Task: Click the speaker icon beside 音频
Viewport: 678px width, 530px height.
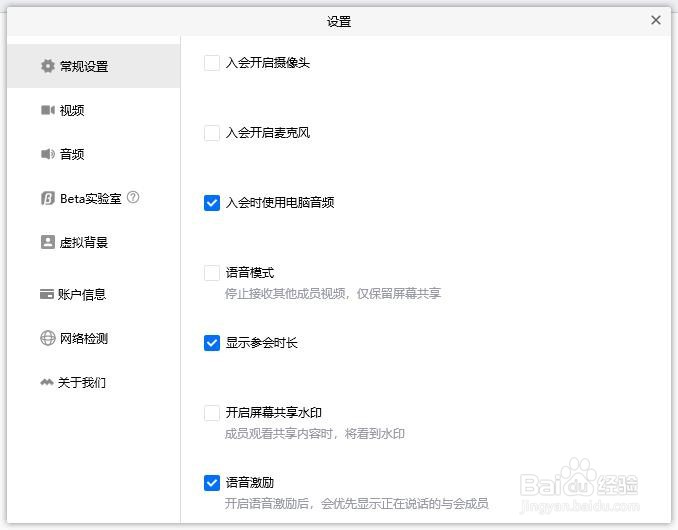Action: (x=47, y=154)
